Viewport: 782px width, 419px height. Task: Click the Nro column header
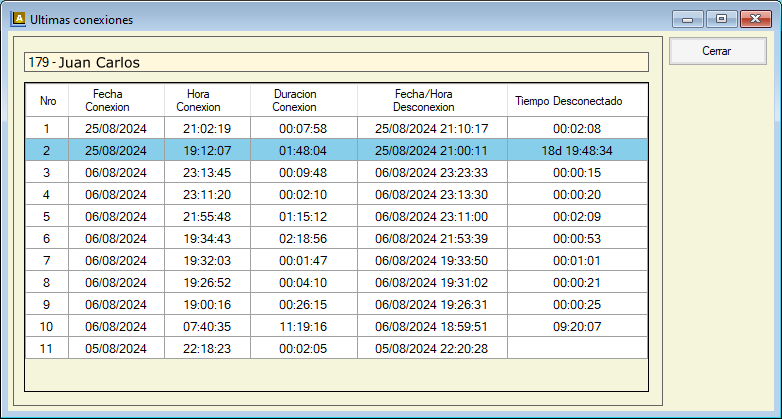(47, 100)
